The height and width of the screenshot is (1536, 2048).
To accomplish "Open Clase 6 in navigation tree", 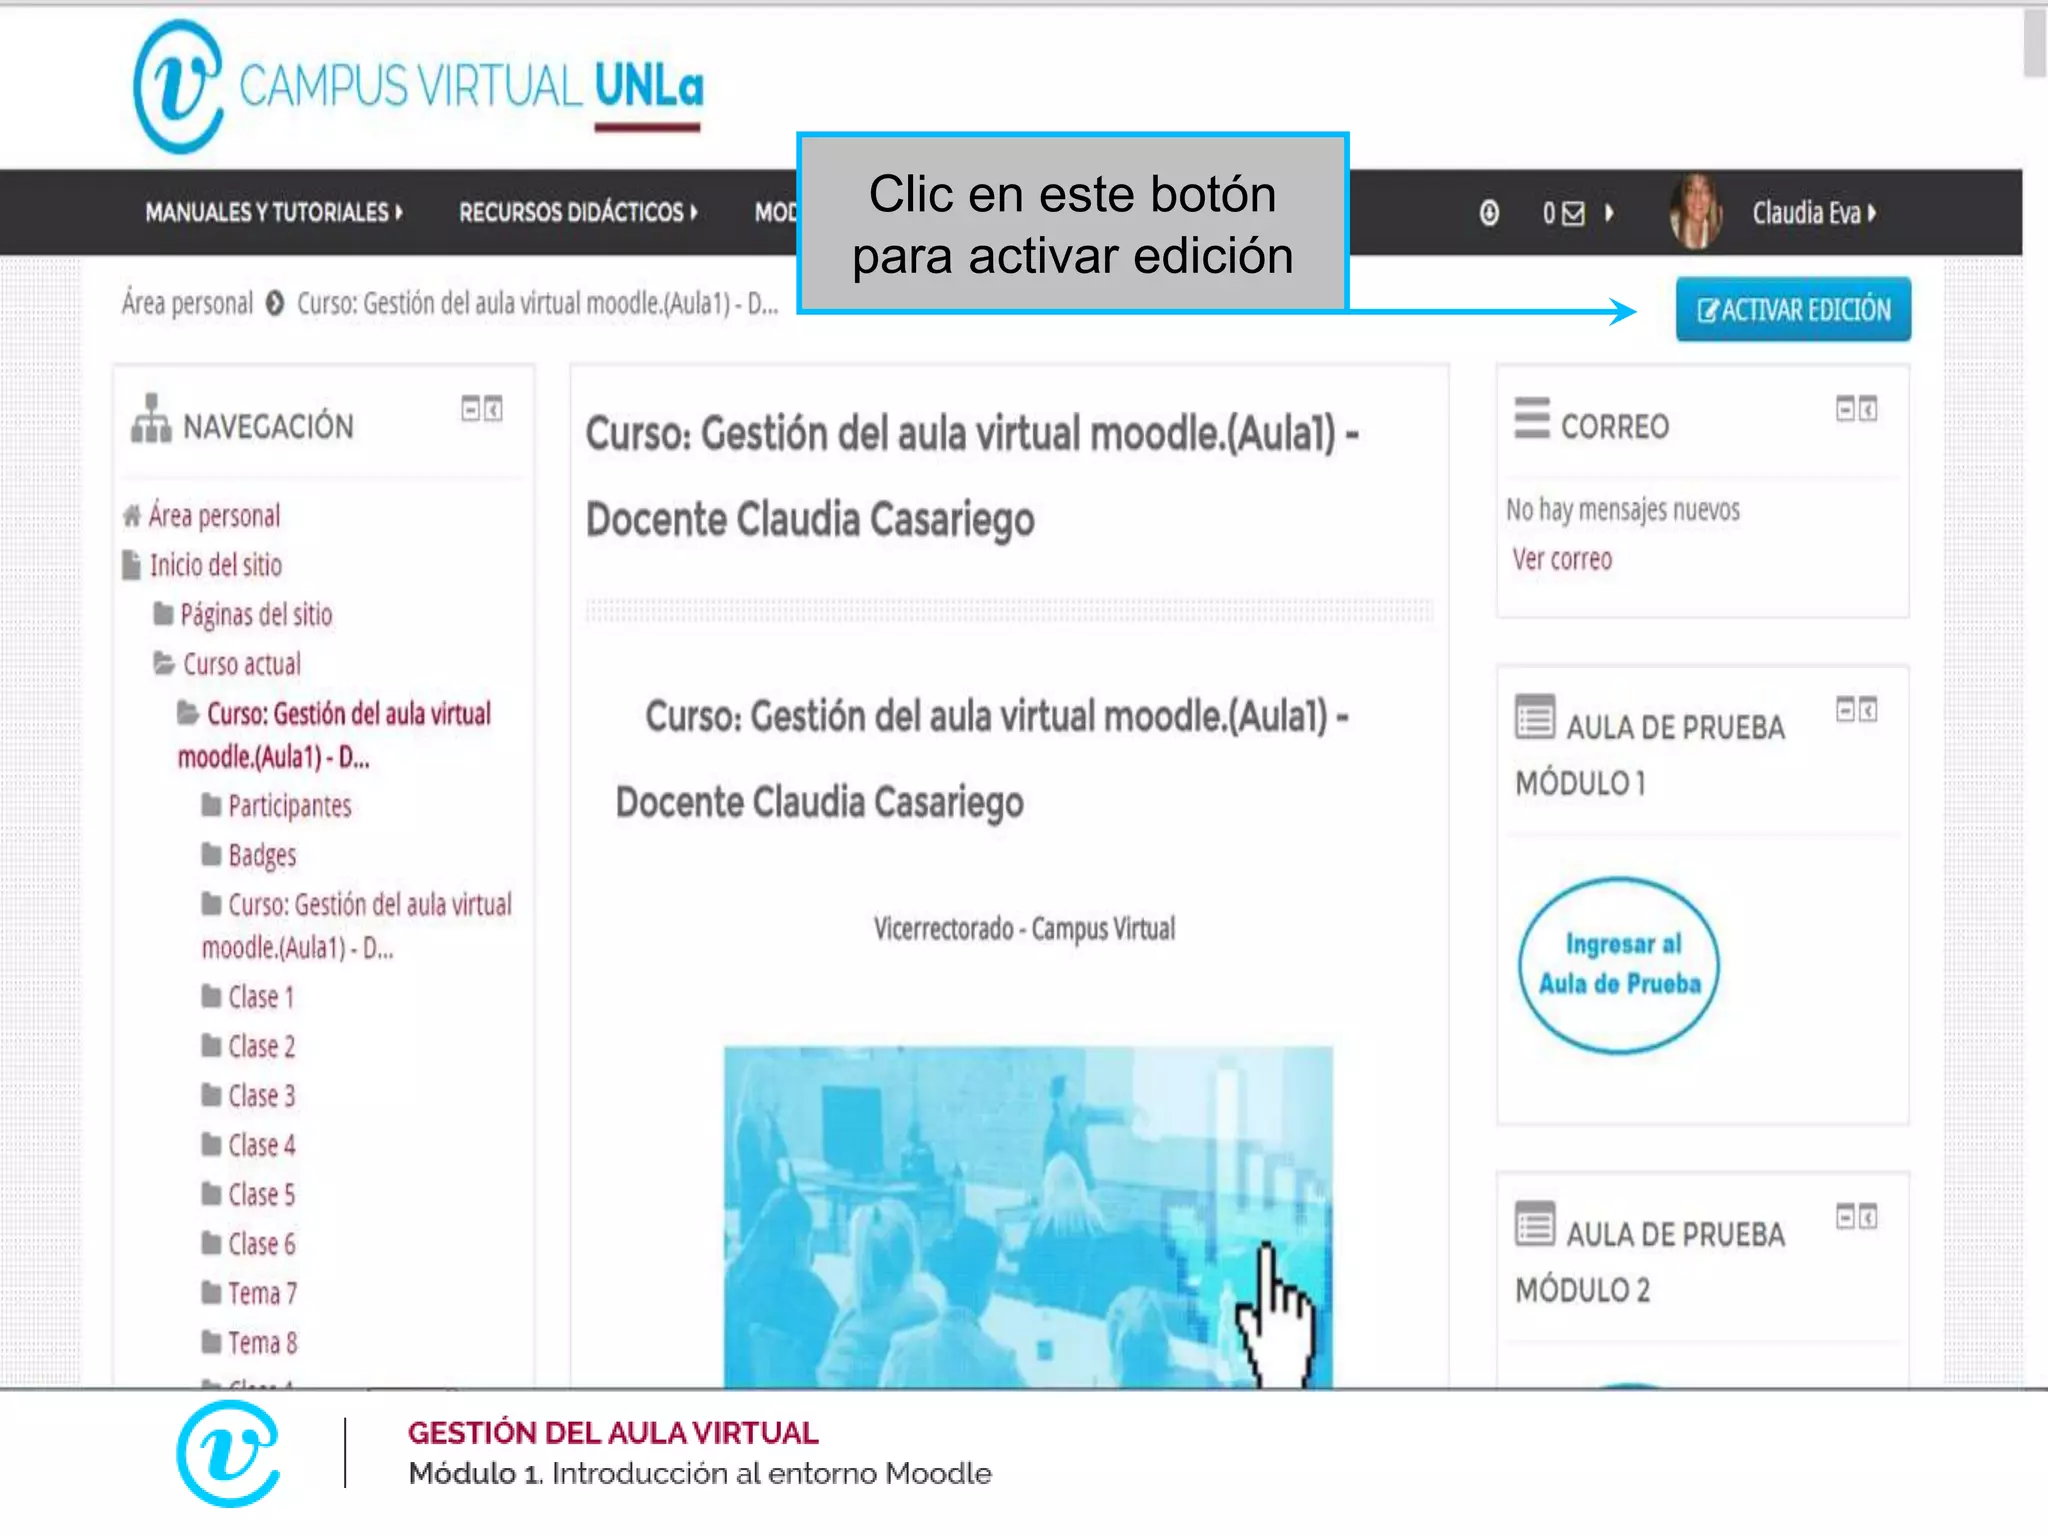I will (262, 1244).
